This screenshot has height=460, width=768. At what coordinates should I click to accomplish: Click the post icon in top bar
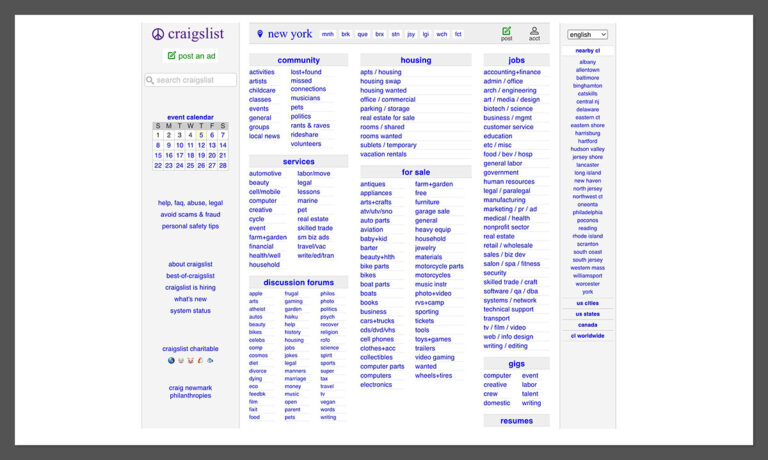pyautogui.click(x=506, y=31)
